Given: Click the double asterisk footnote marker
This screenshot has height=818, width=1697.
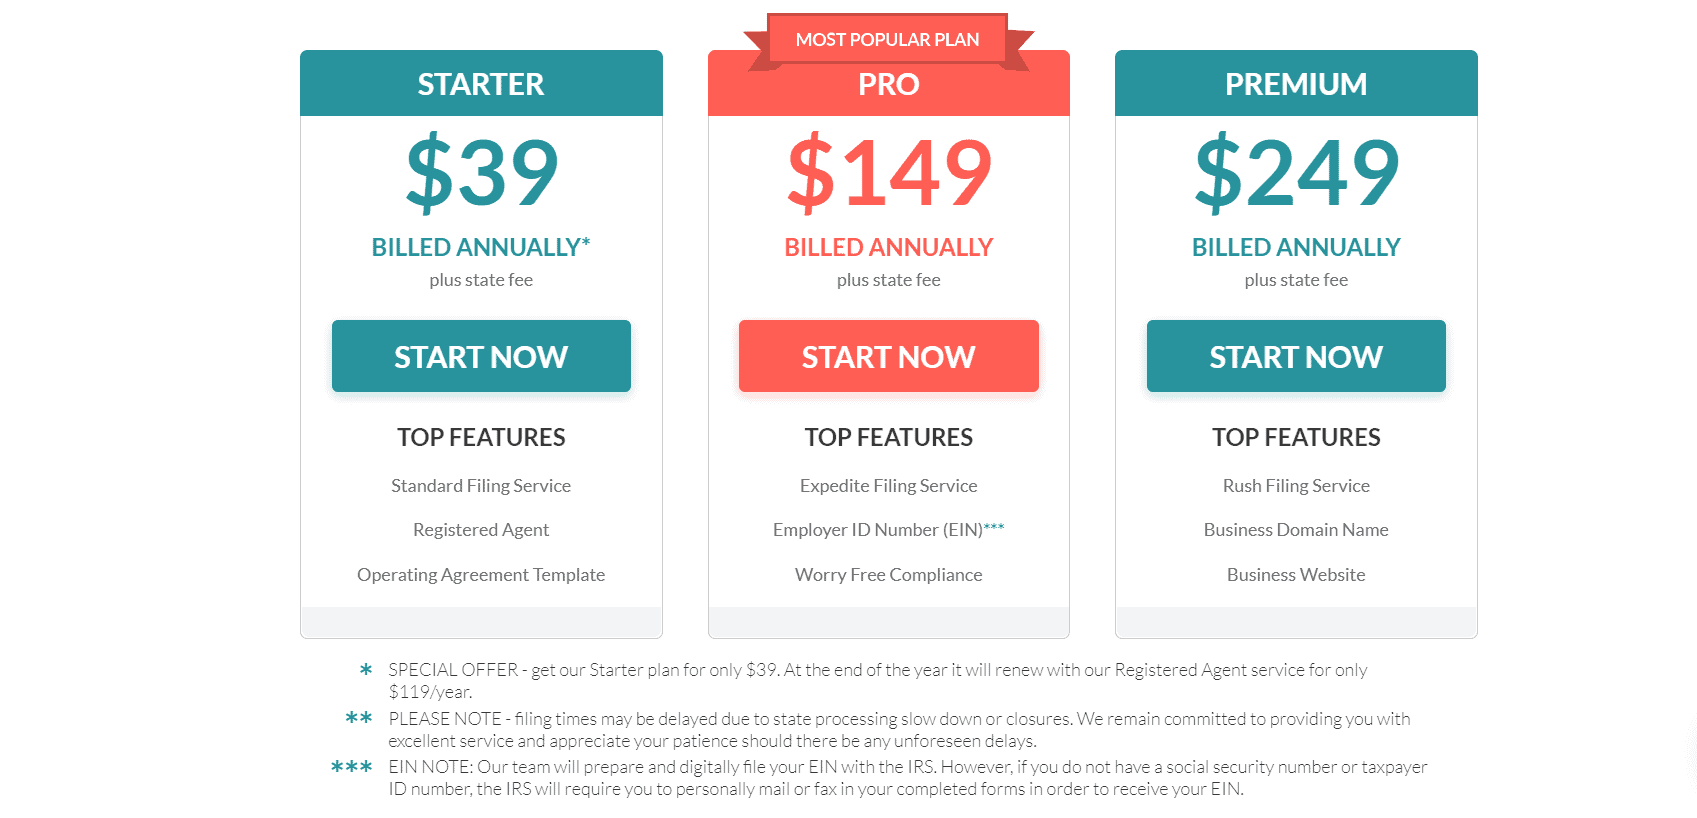Looking at the screenshot, I should pos(359,718).
